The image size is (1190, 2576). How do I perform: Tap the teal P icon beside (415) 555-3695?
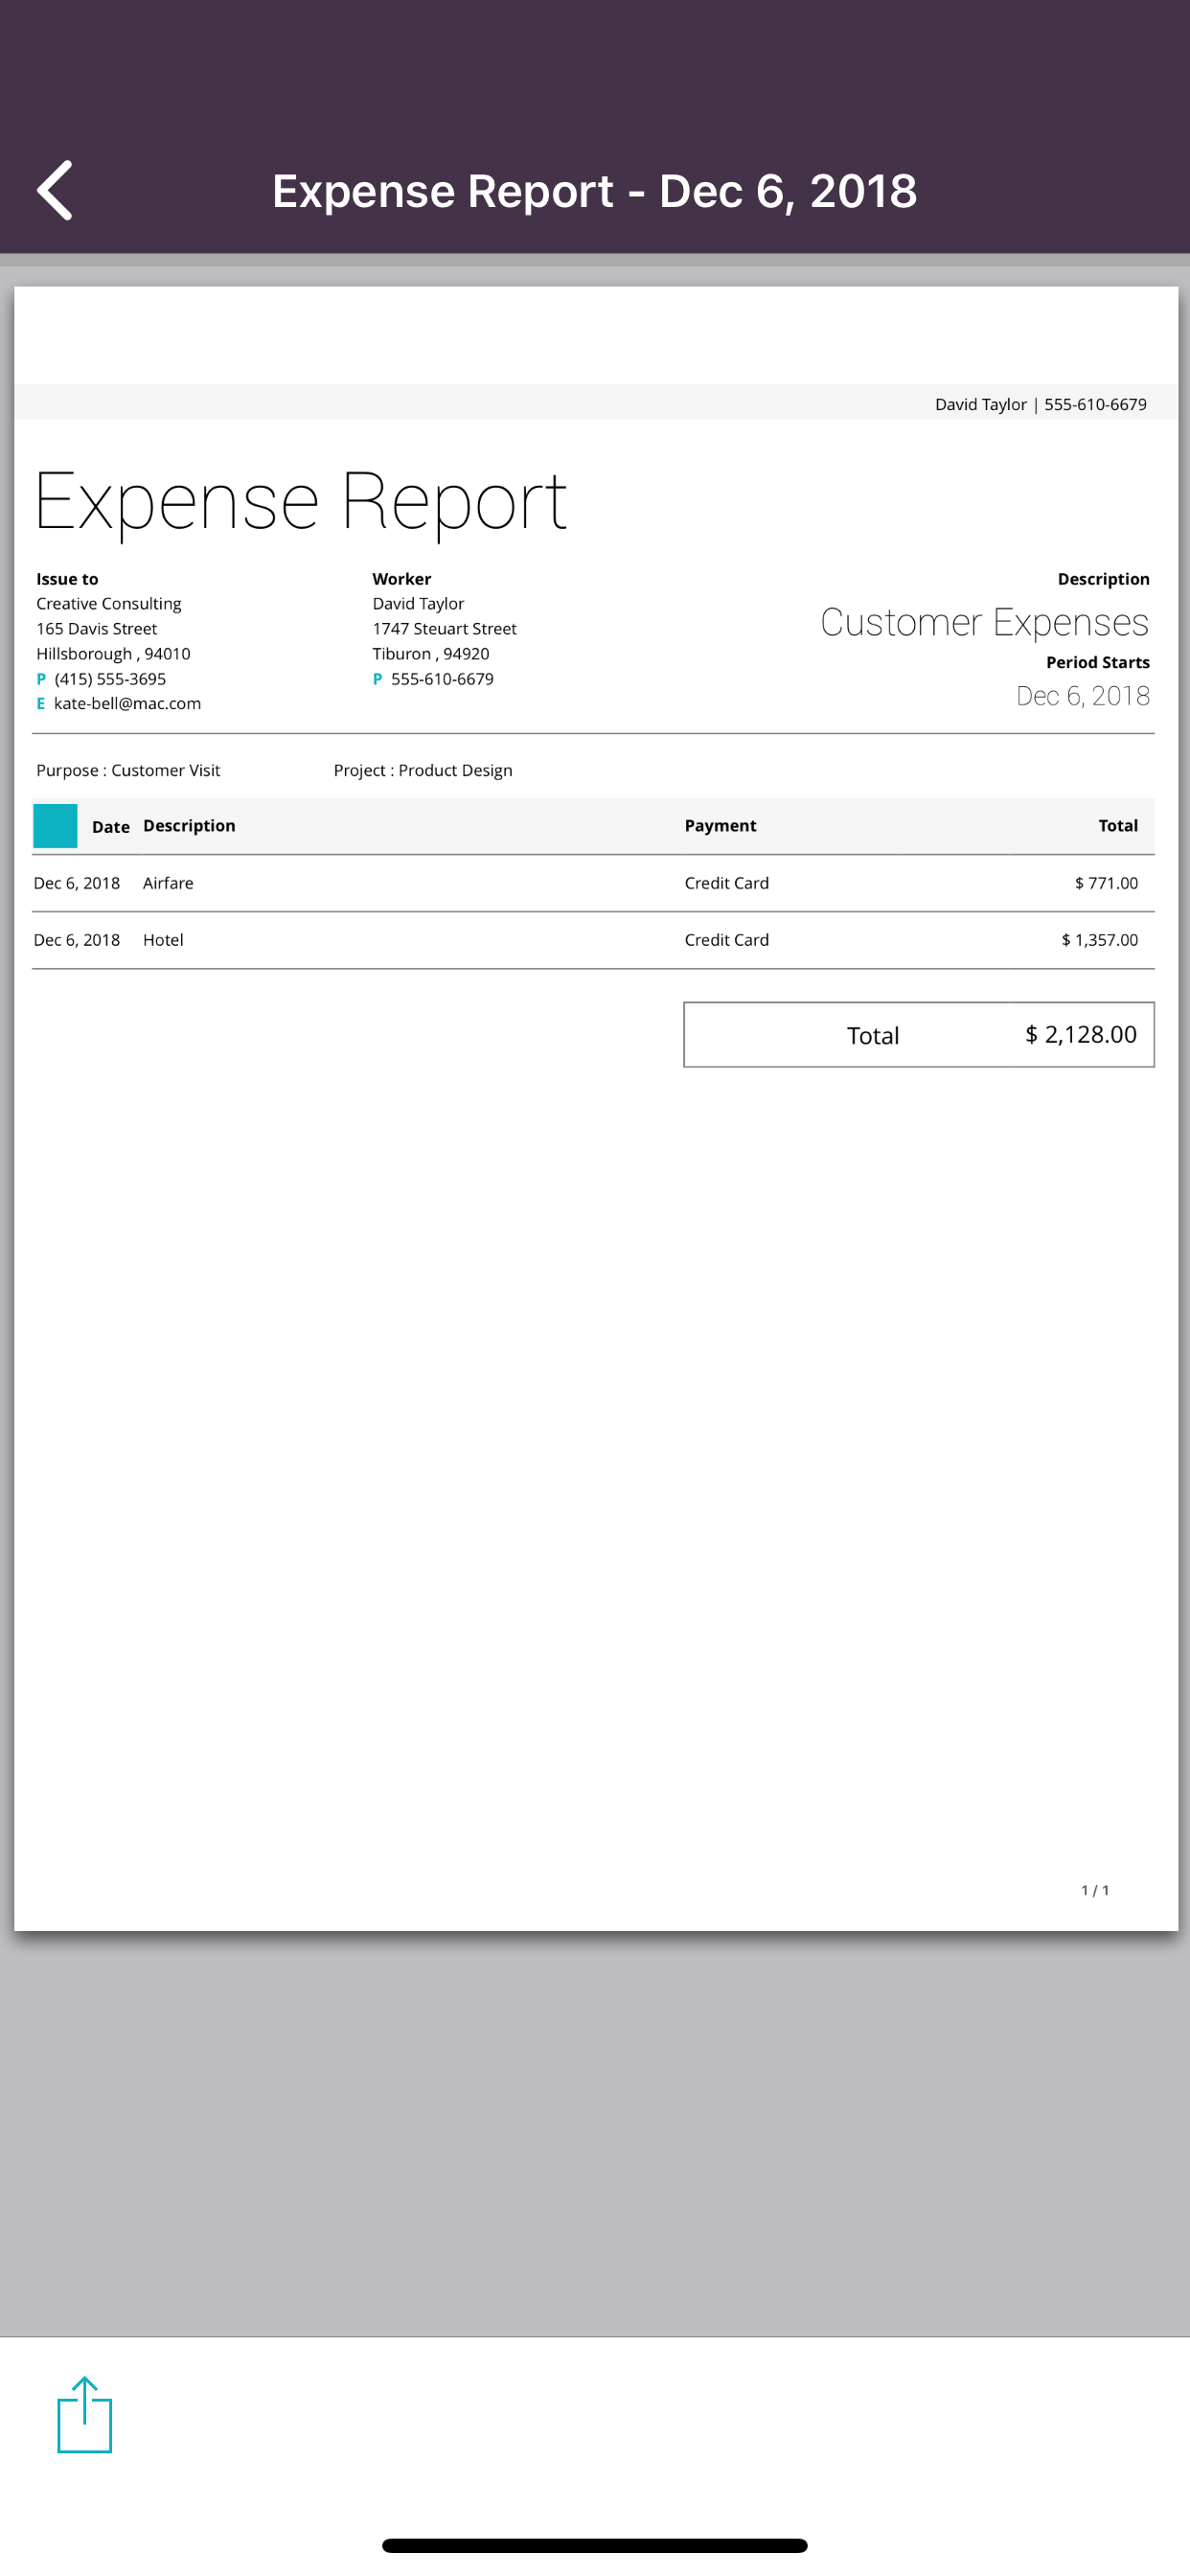coord(41,679)
